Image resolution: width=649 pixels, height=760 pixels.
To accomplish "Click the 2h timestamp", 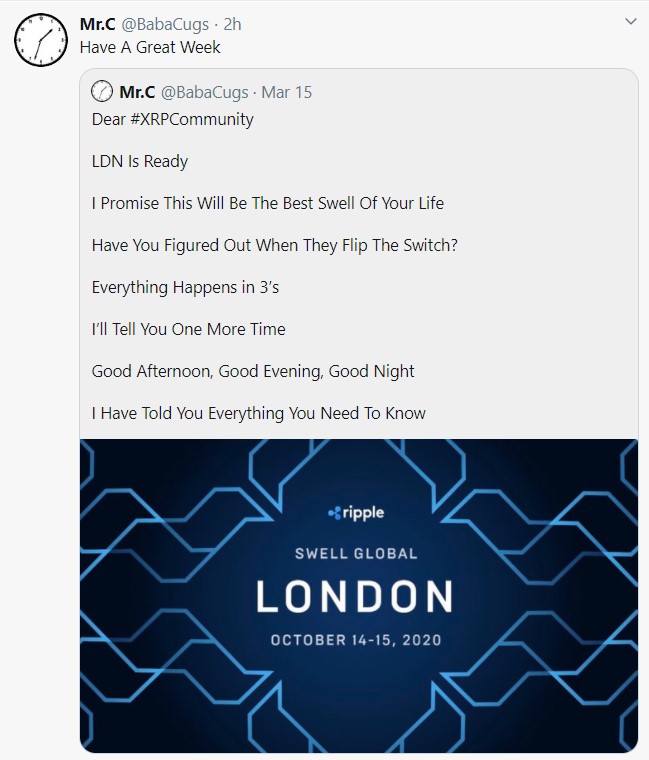I will click(232, 23).
